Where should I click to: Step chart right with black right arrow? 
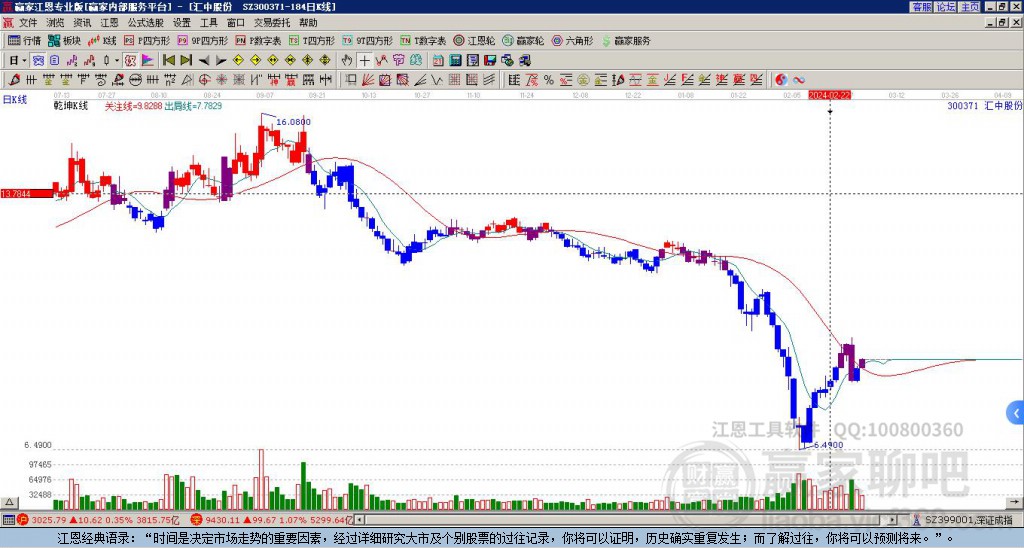221,61
